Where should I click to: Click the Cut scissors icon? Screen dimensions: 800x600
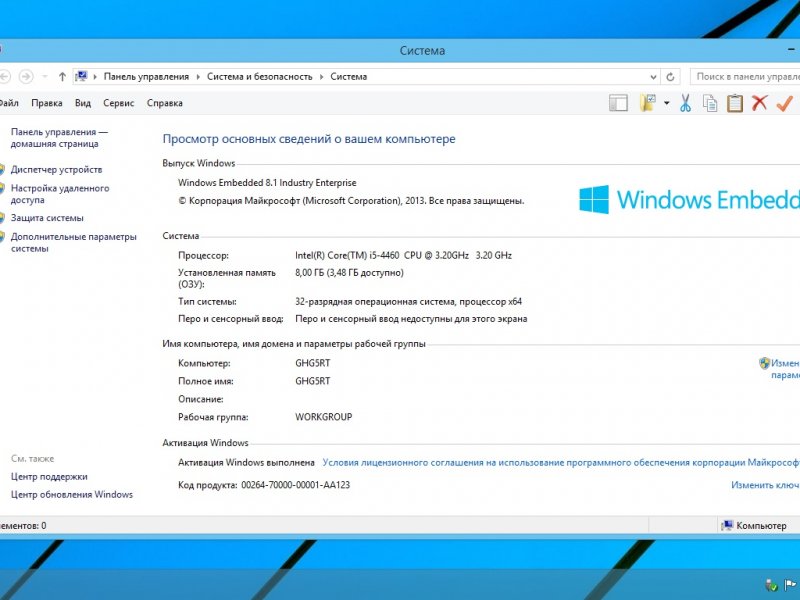(x=685, y=103)
